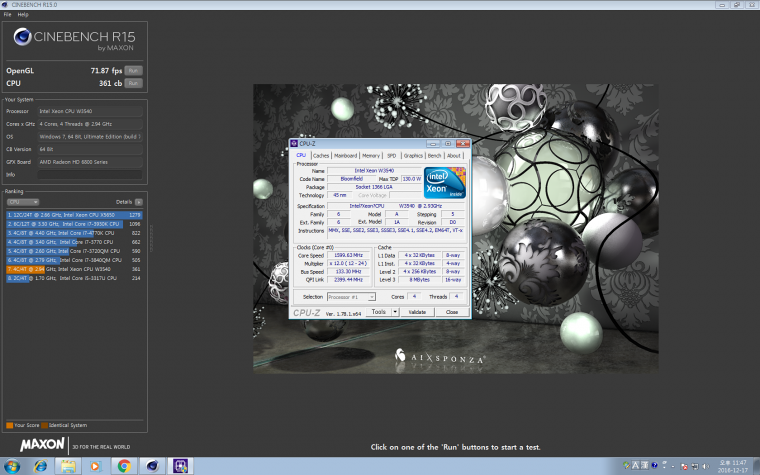Click the Details arrow in Ranking
The image size is (760, 475).
pyautogui.click(x=139, y=202)
